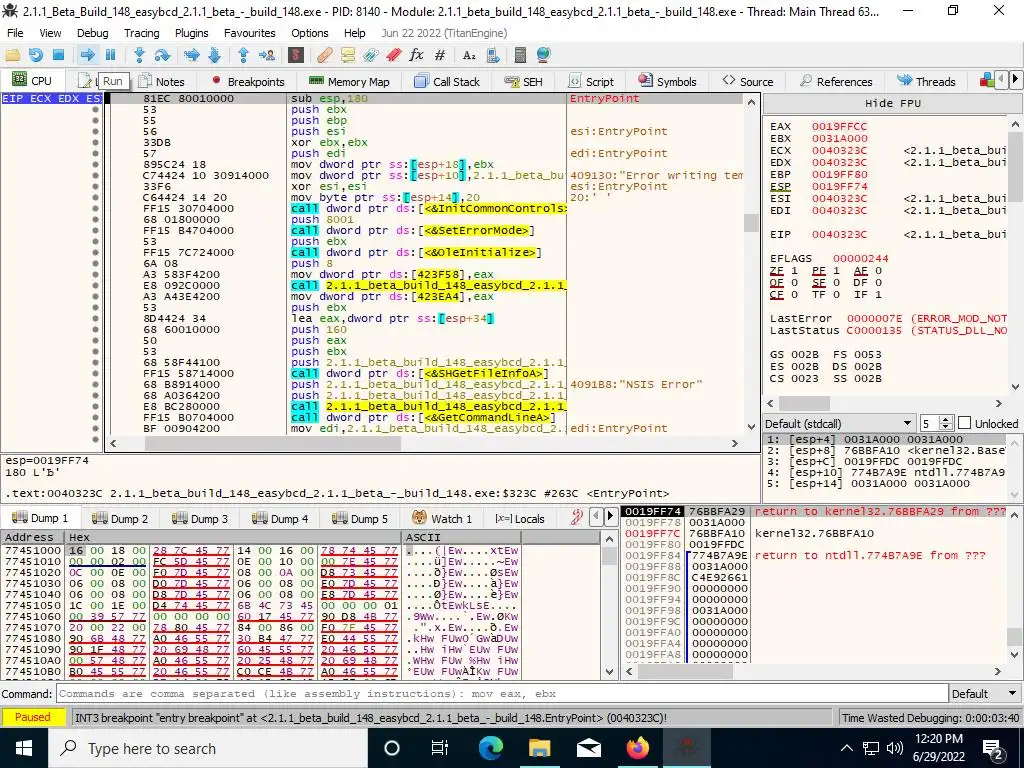Click the Step Into toolbar icon
1024x768 pixels.
139,56
